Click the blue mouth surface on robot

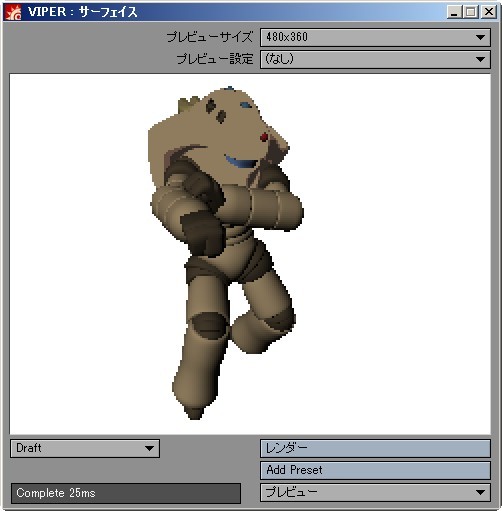pos(241,161)
